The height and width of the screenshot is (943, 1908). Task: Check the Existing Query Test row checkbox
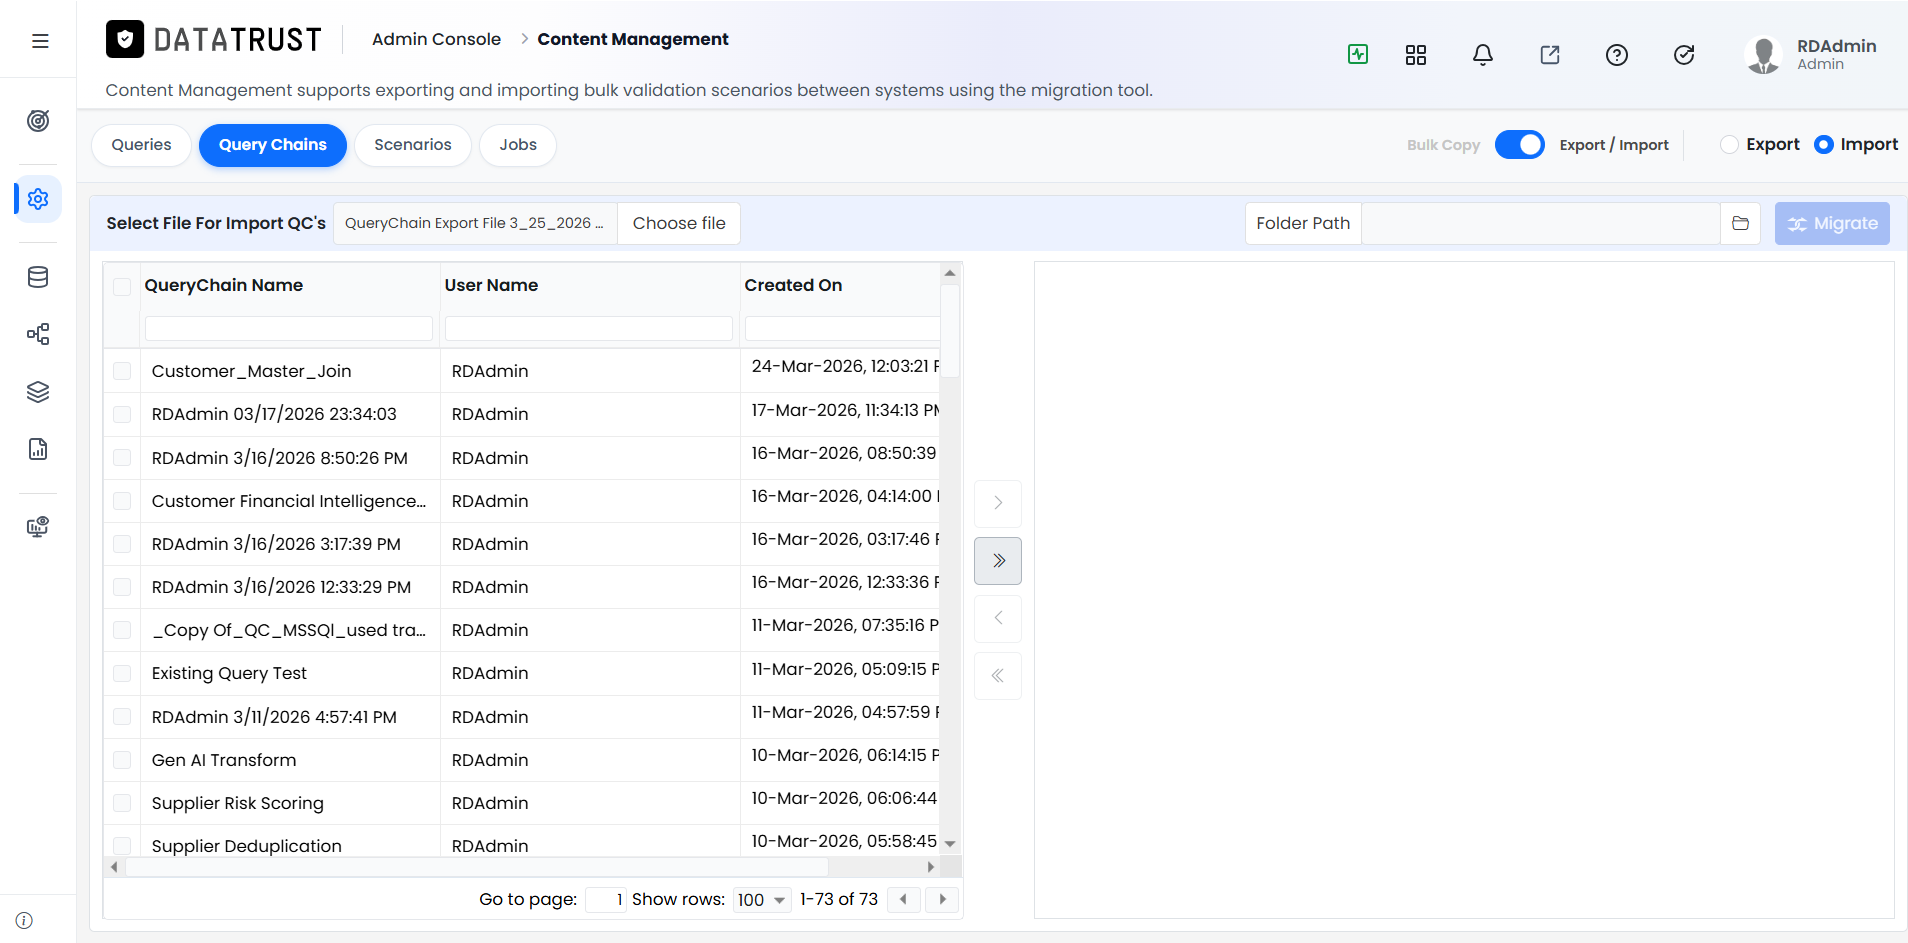(122, 673)
